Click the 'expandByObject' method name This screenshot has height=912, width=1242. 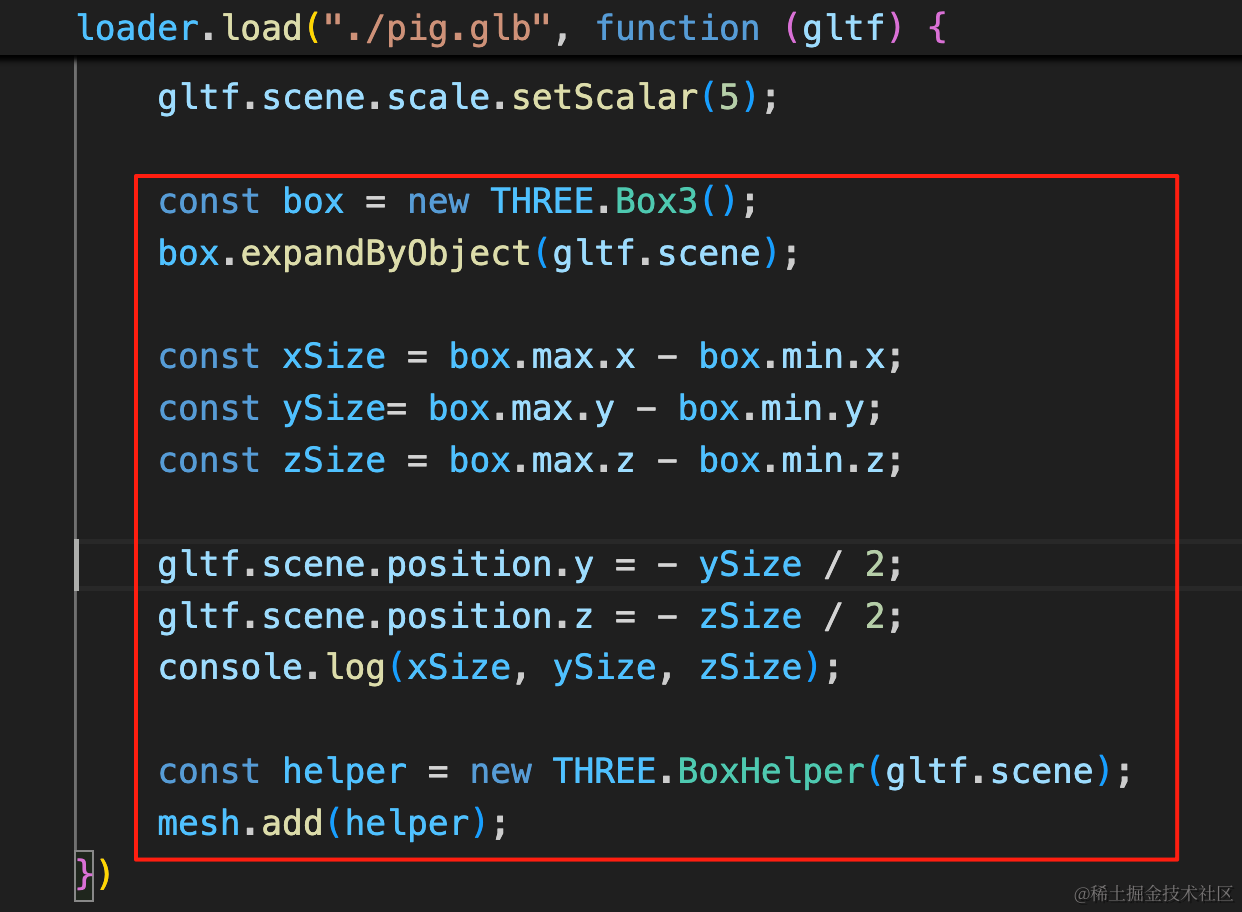click(386, 254)
